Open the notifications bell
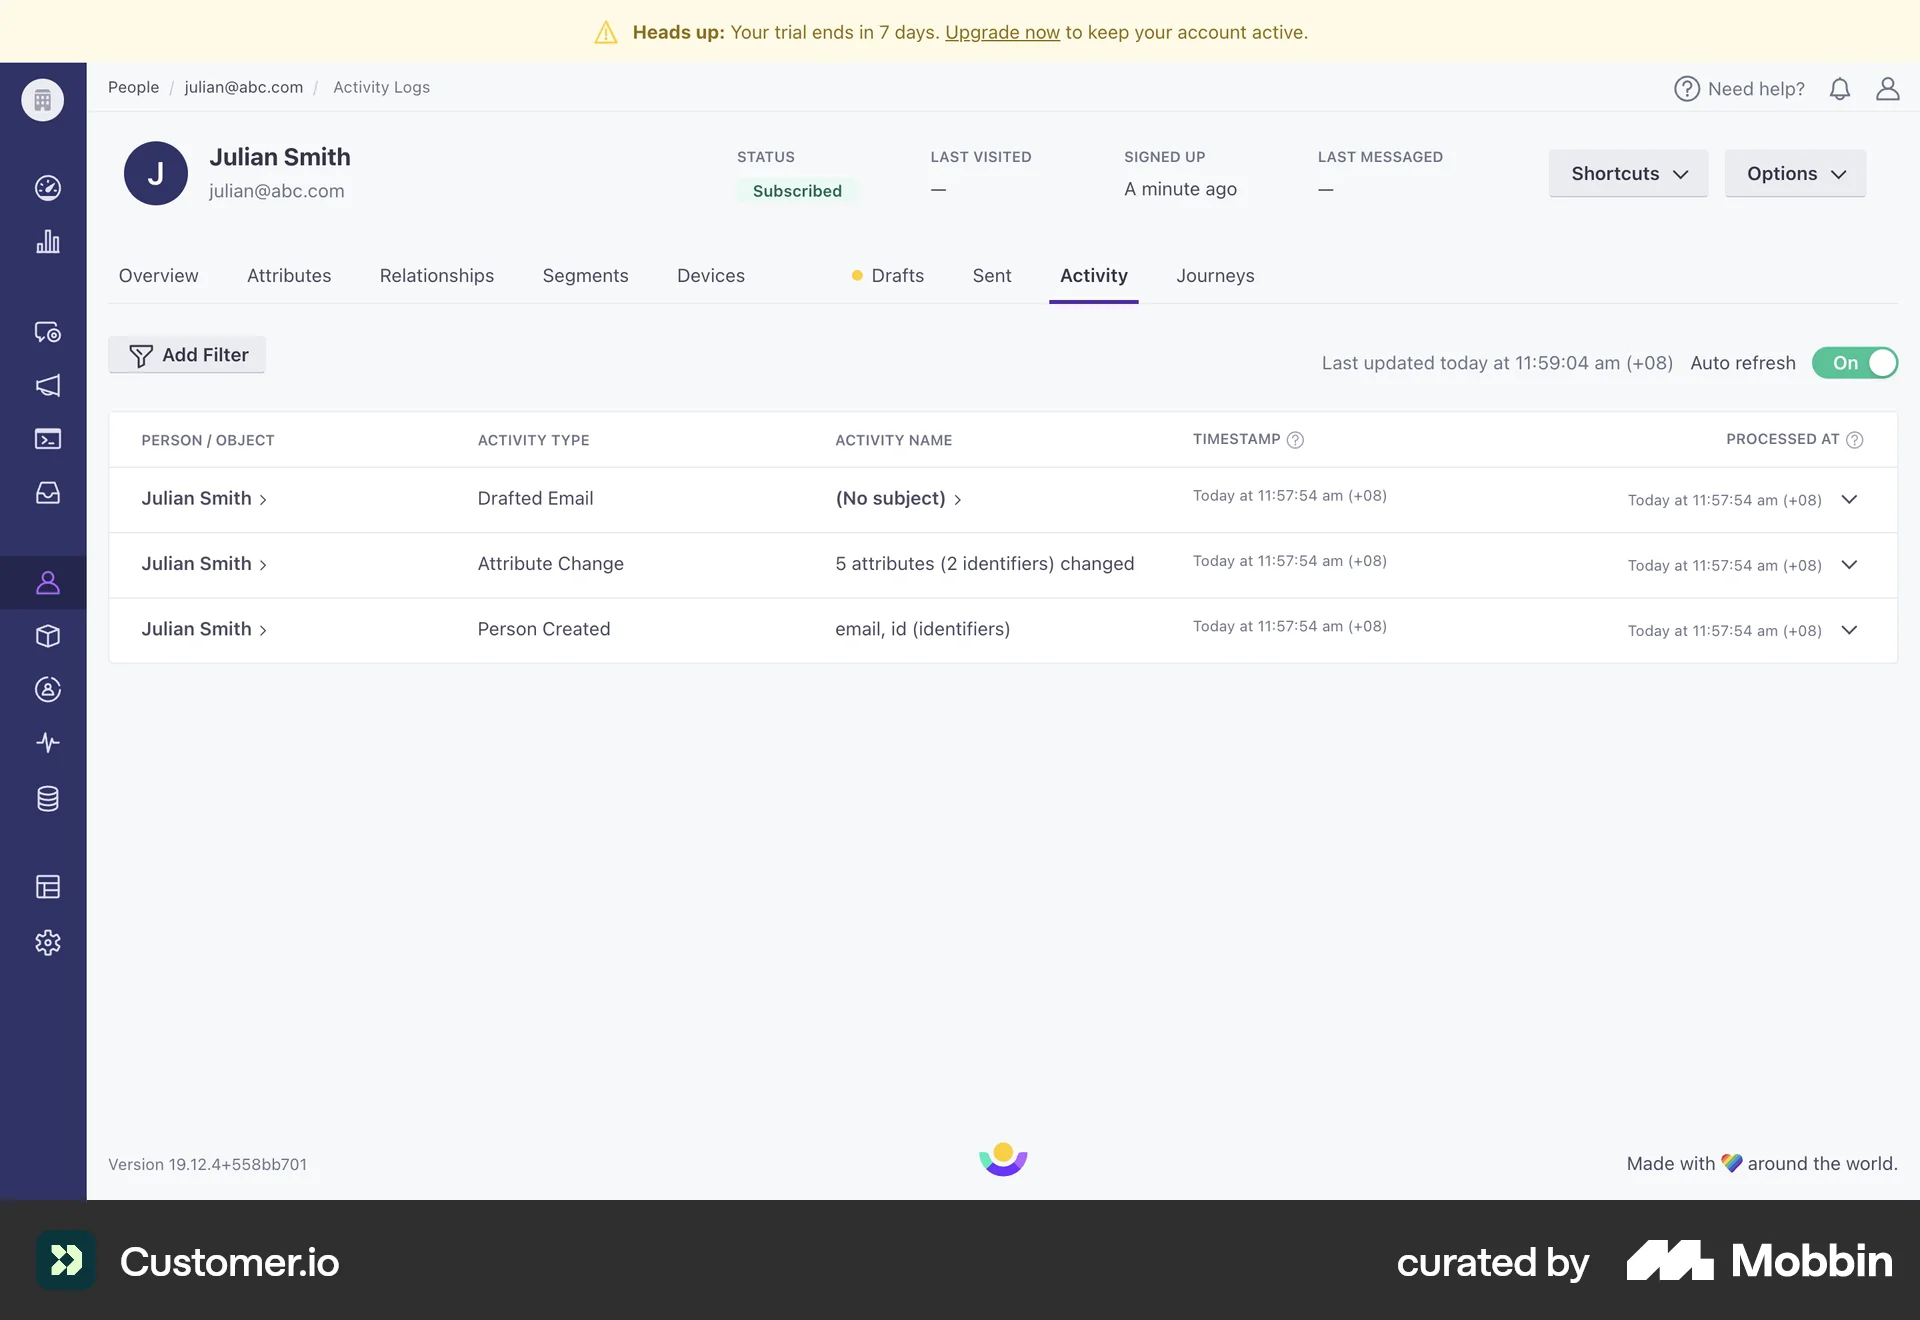1920x1320 pixels. tap(1840, 88)
